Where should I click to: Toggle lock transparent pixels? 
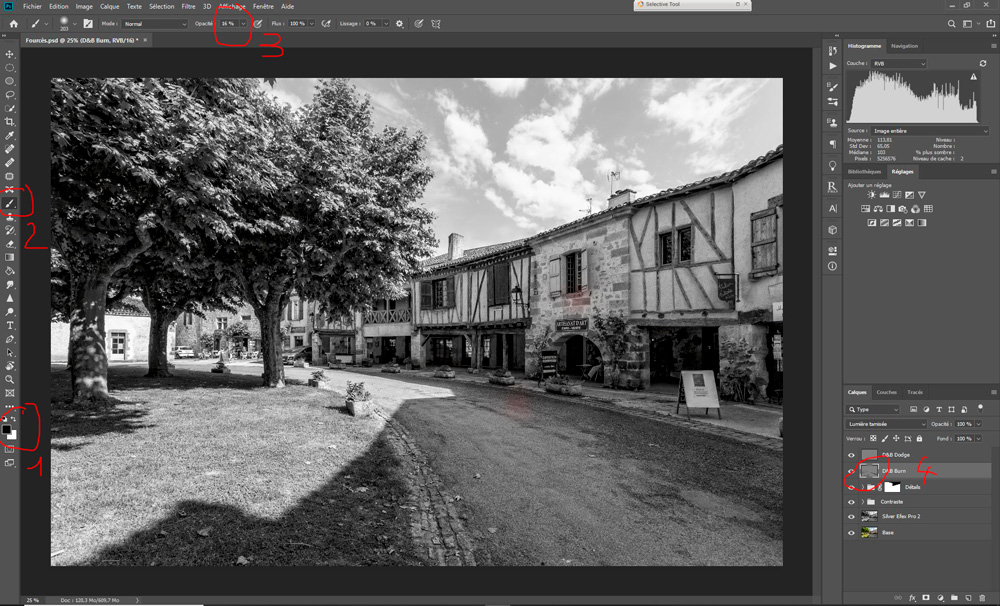coord(873,438)
